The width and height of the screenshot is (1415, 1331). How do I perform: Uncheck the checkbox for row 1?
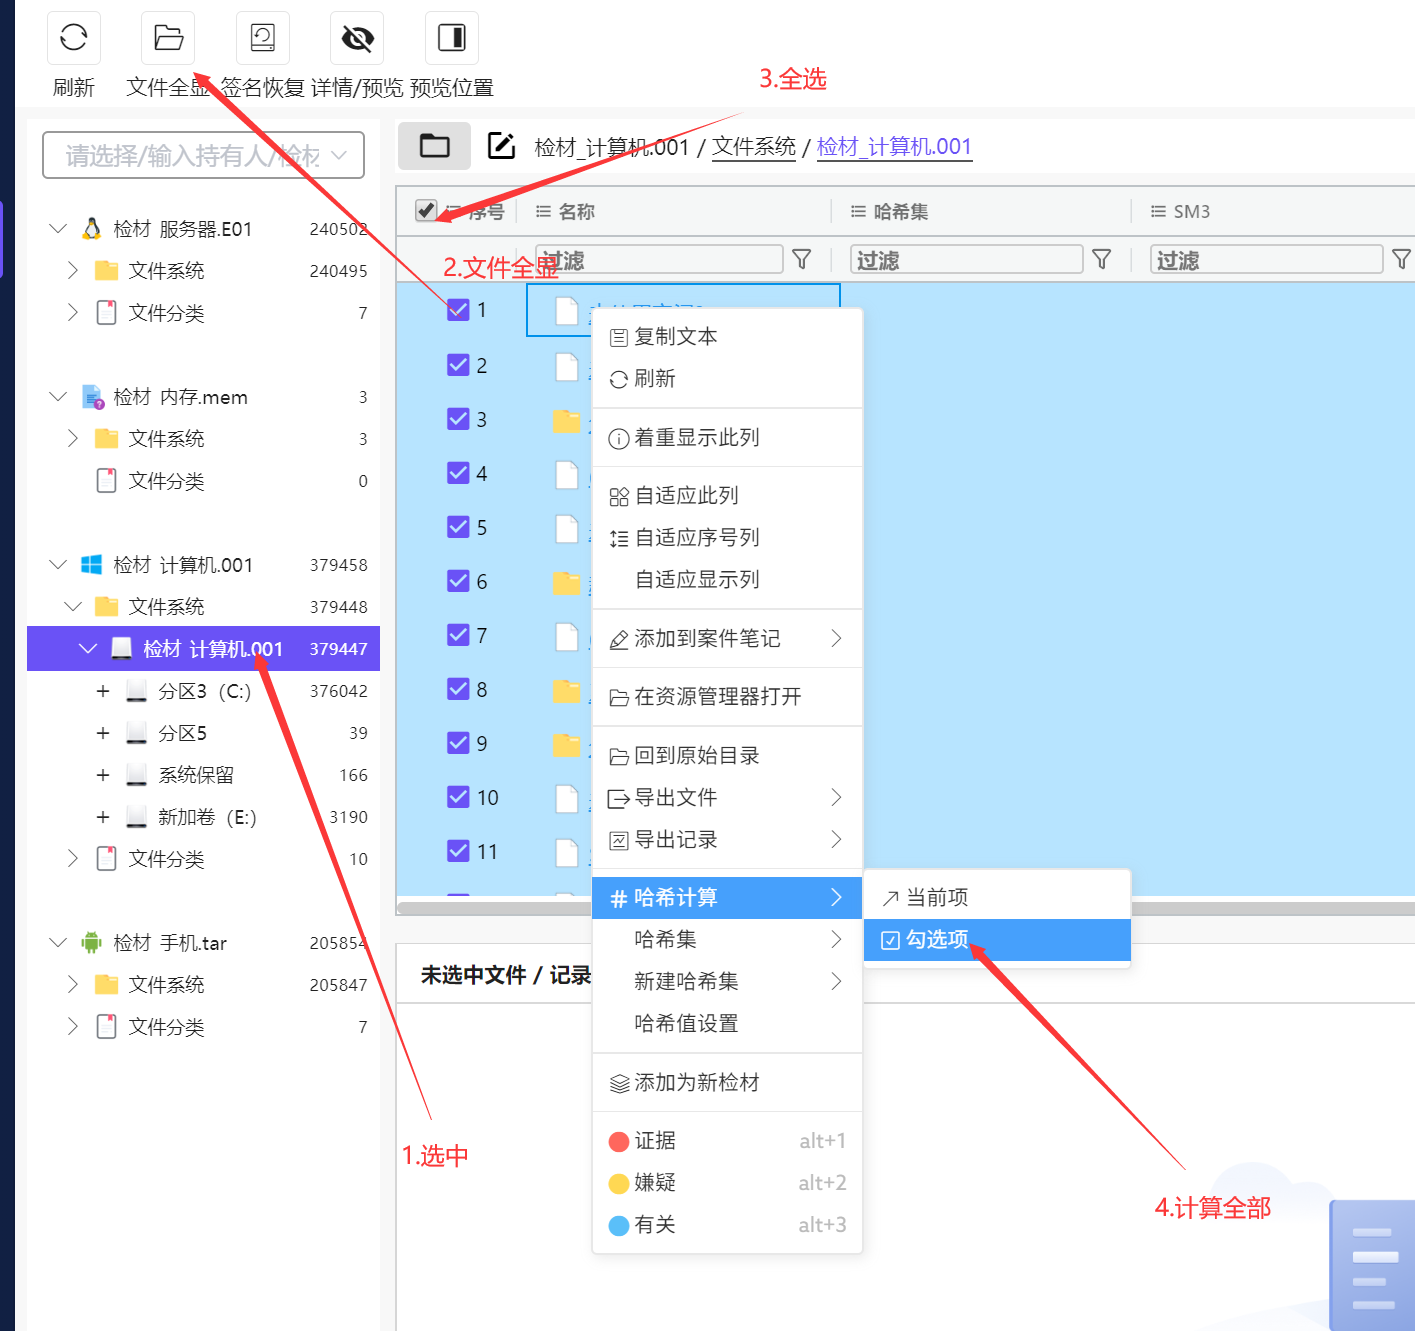click(458, 310)
